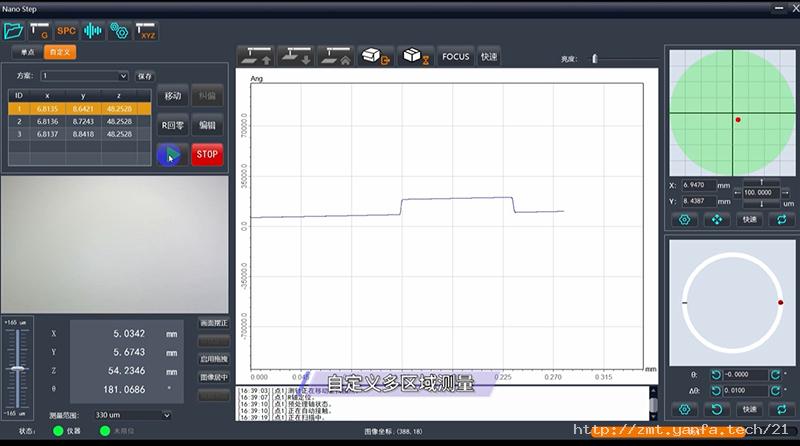This screenshot has width=800, height=446.
Task: Open the waveform analysis icon
Action: [93, 31]
